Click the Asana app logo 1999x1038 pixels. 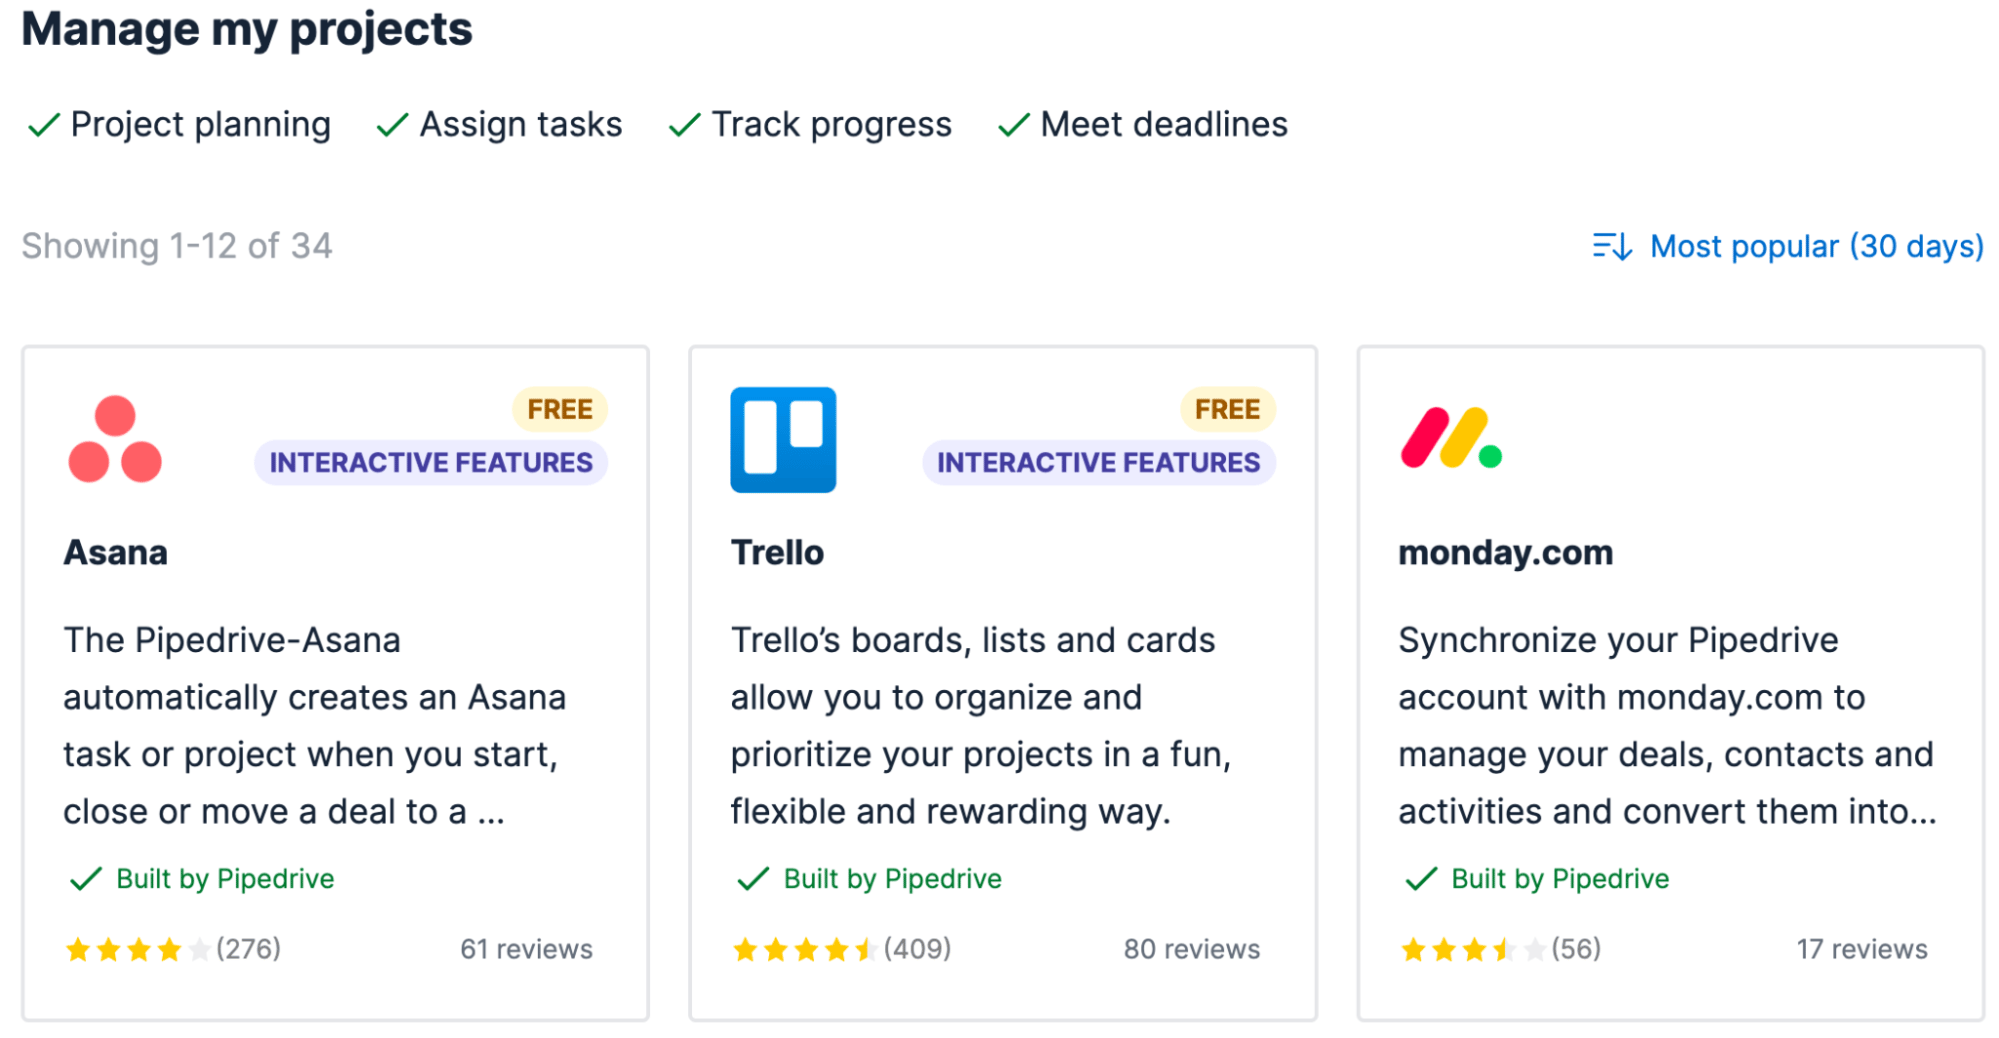[x=117, y=440]
